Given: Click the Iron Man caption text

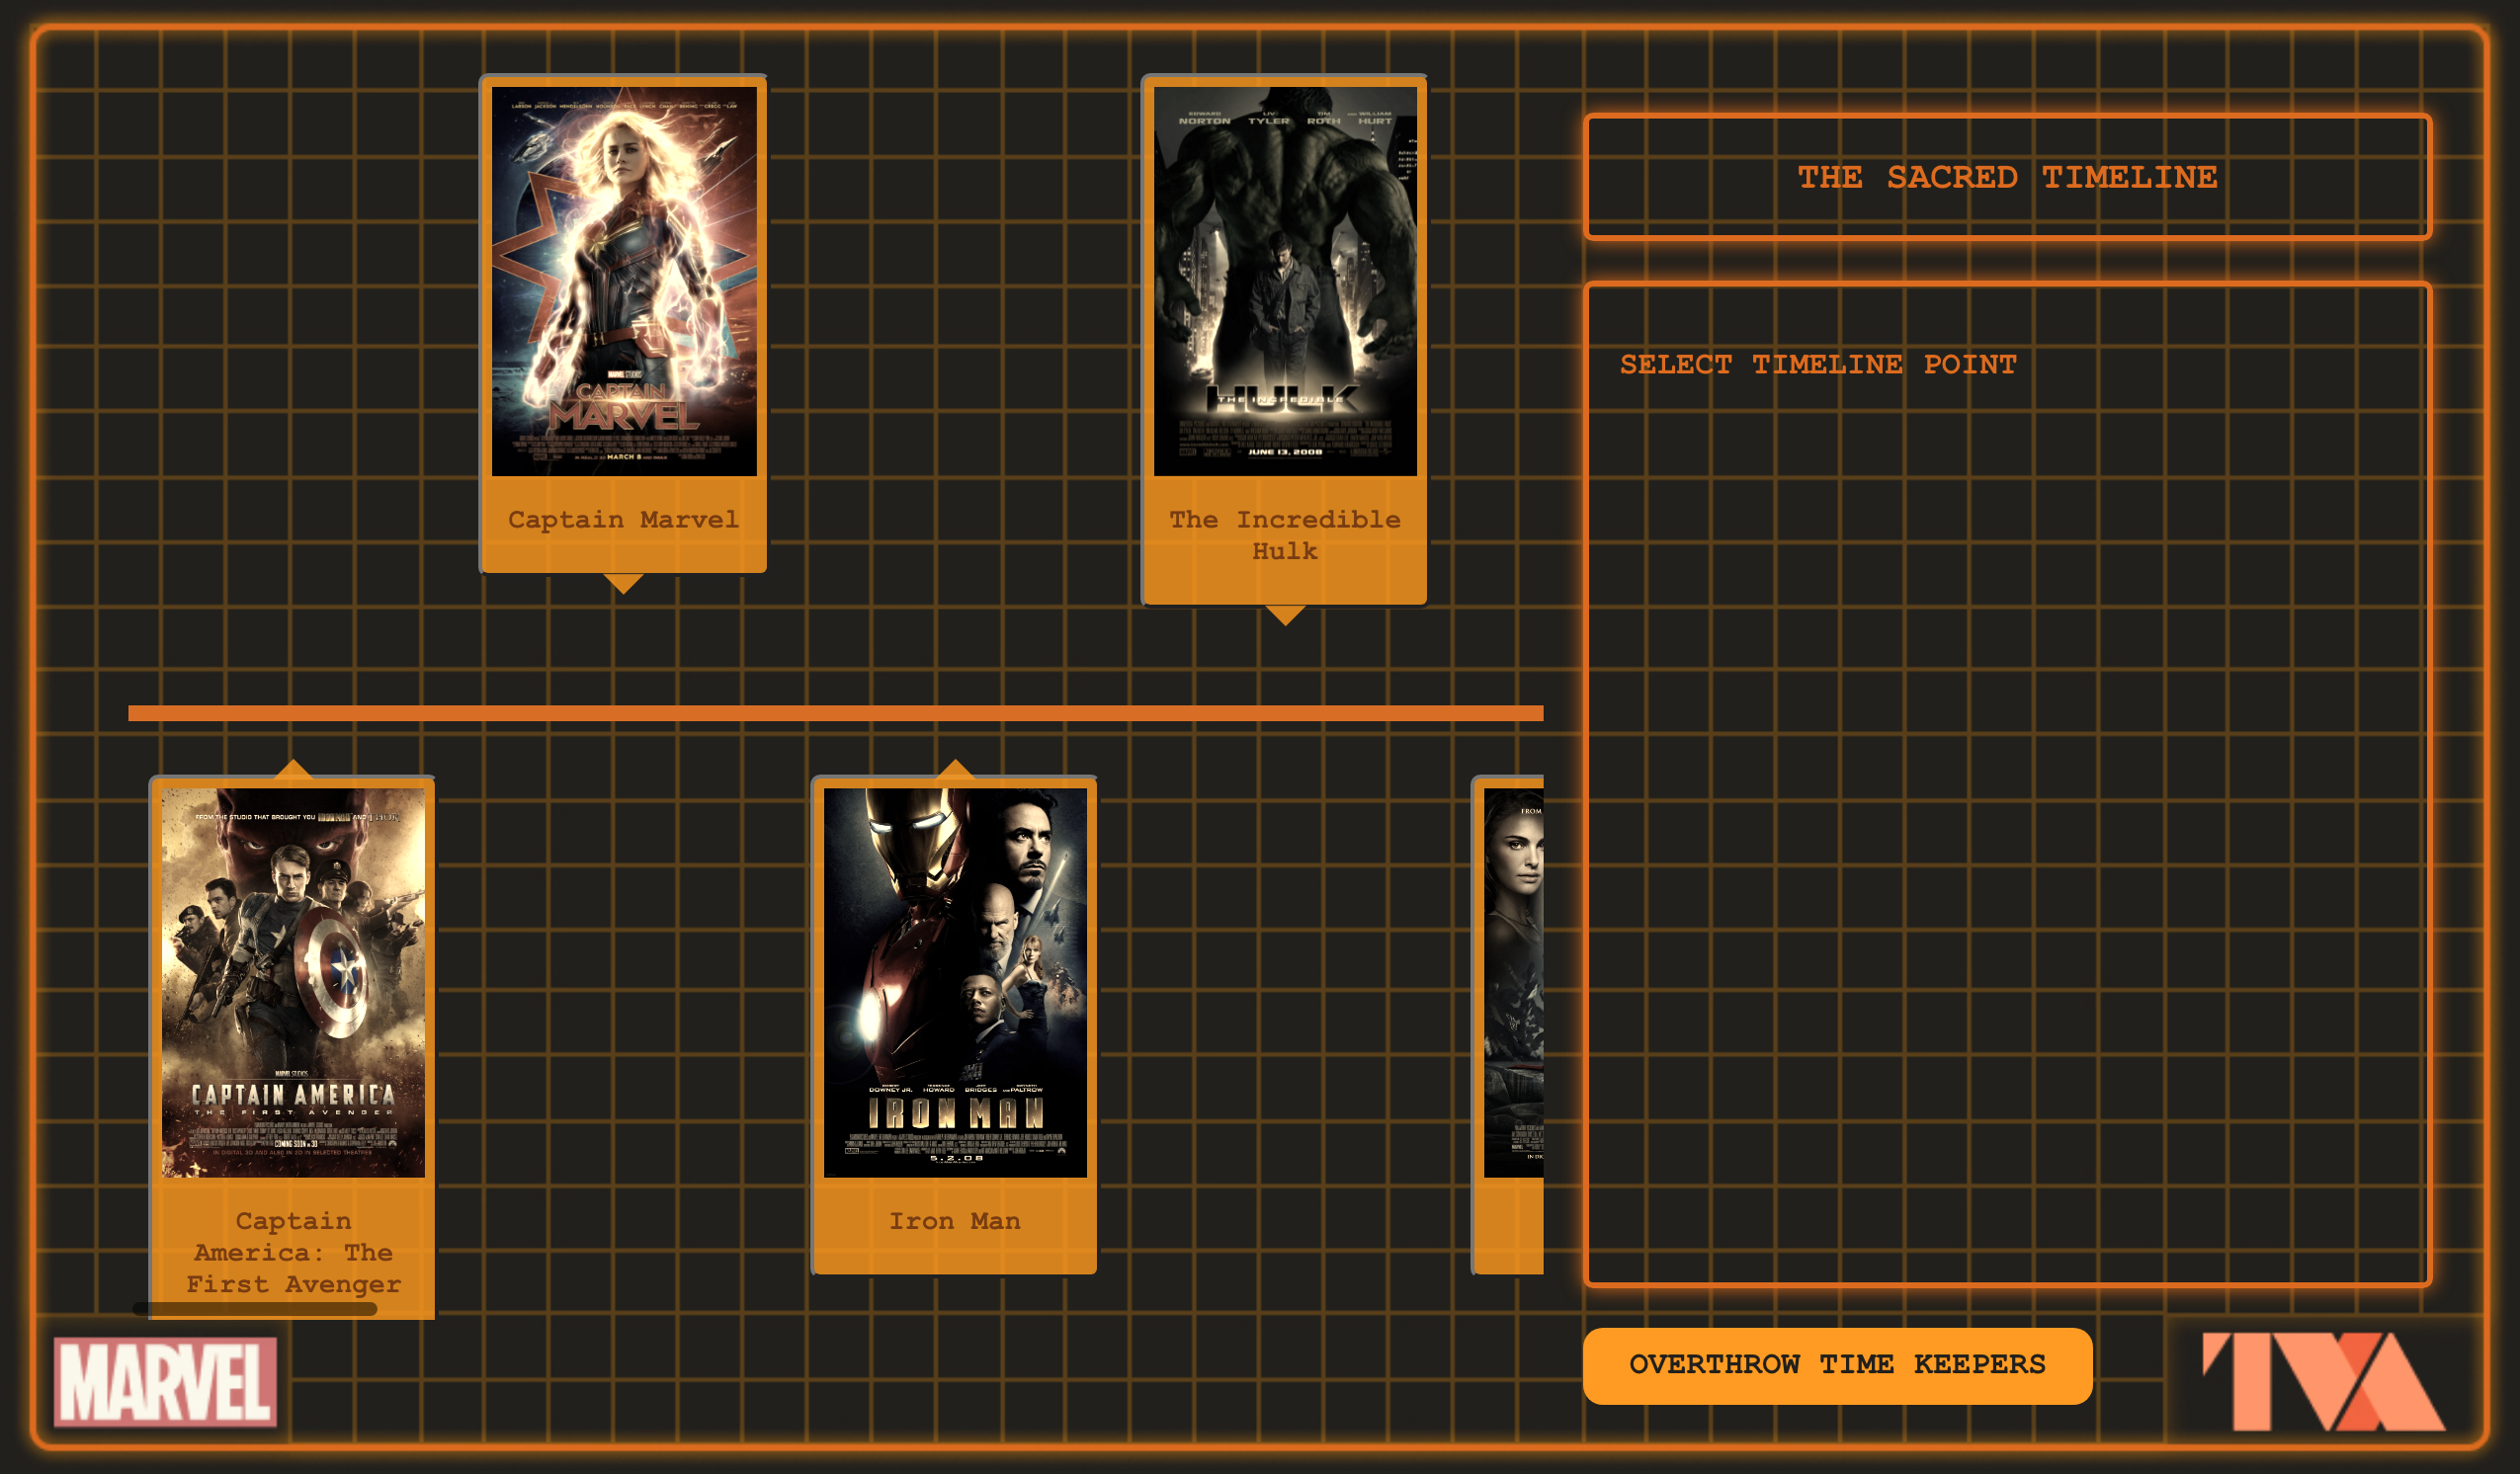Looking at the screenshot, I should 955,1221.
